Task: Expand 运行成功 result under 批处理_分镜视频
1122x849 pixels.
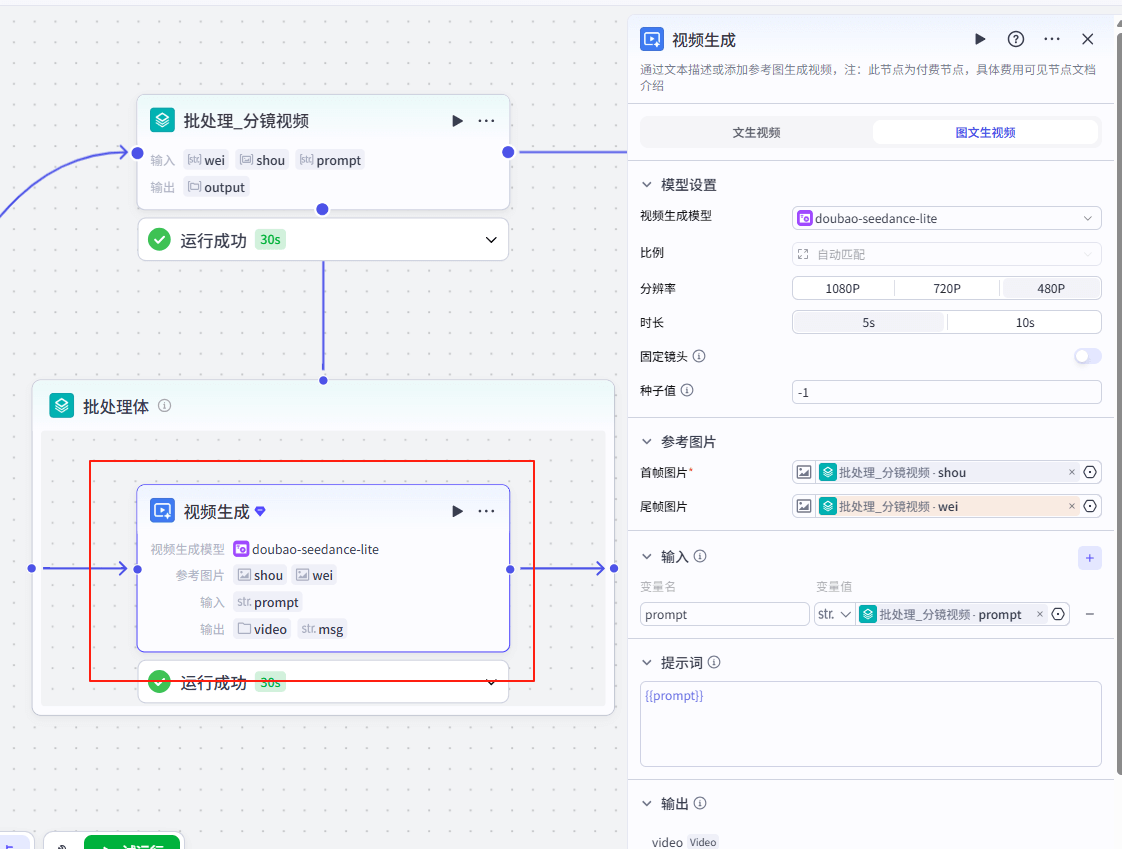Action: pos(491,240)
